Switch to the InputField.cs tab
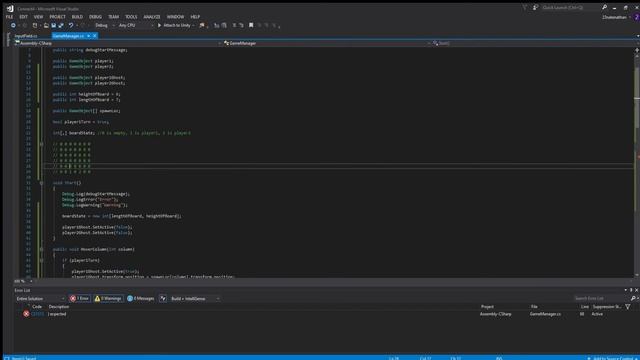This screenshot has width=640, height=360. (x=26, y=36)
